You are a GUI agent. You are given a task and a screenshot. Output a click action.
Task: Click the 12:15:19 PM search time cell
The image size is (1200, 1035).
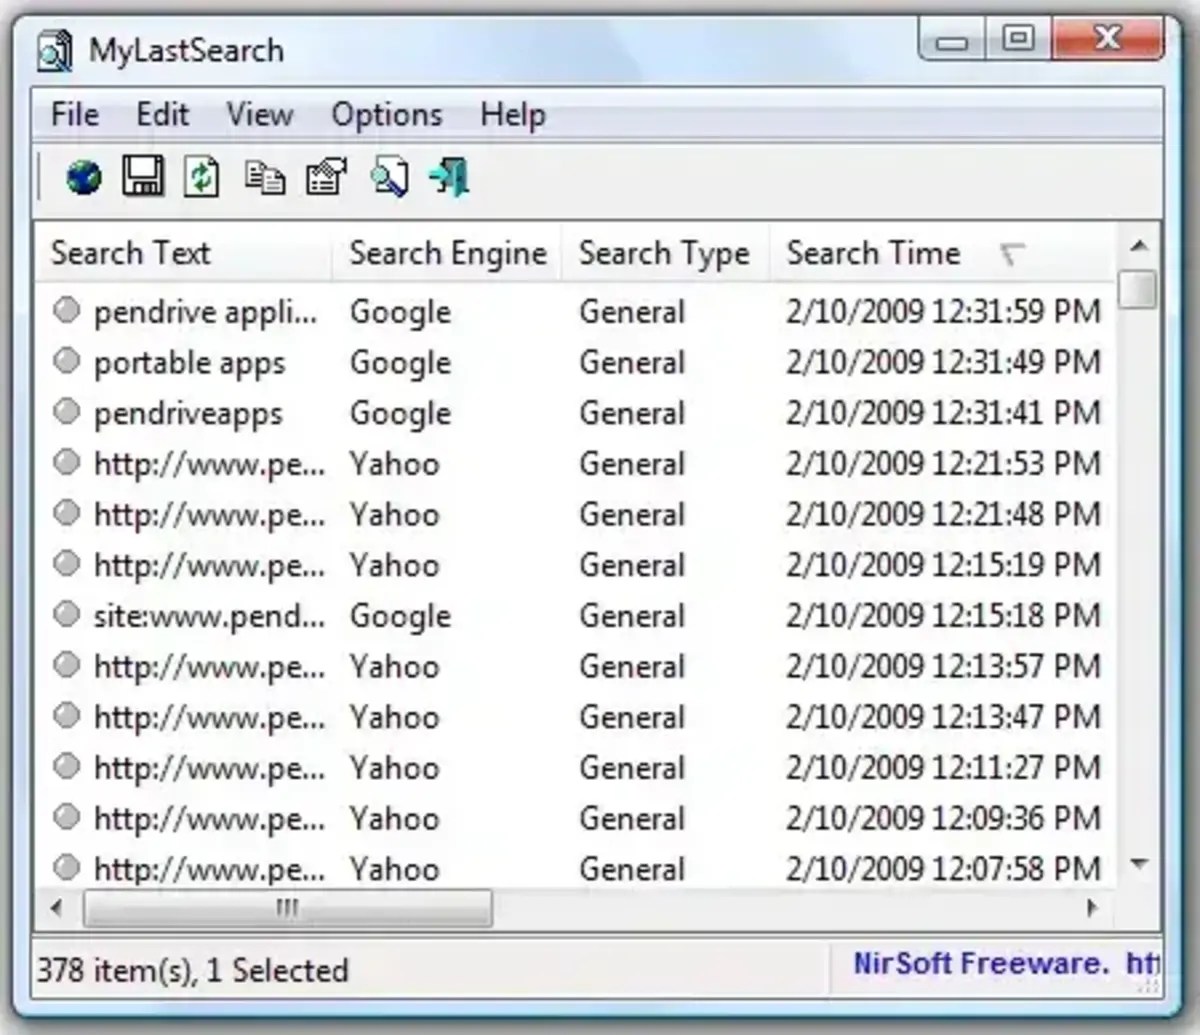point(943,565)
